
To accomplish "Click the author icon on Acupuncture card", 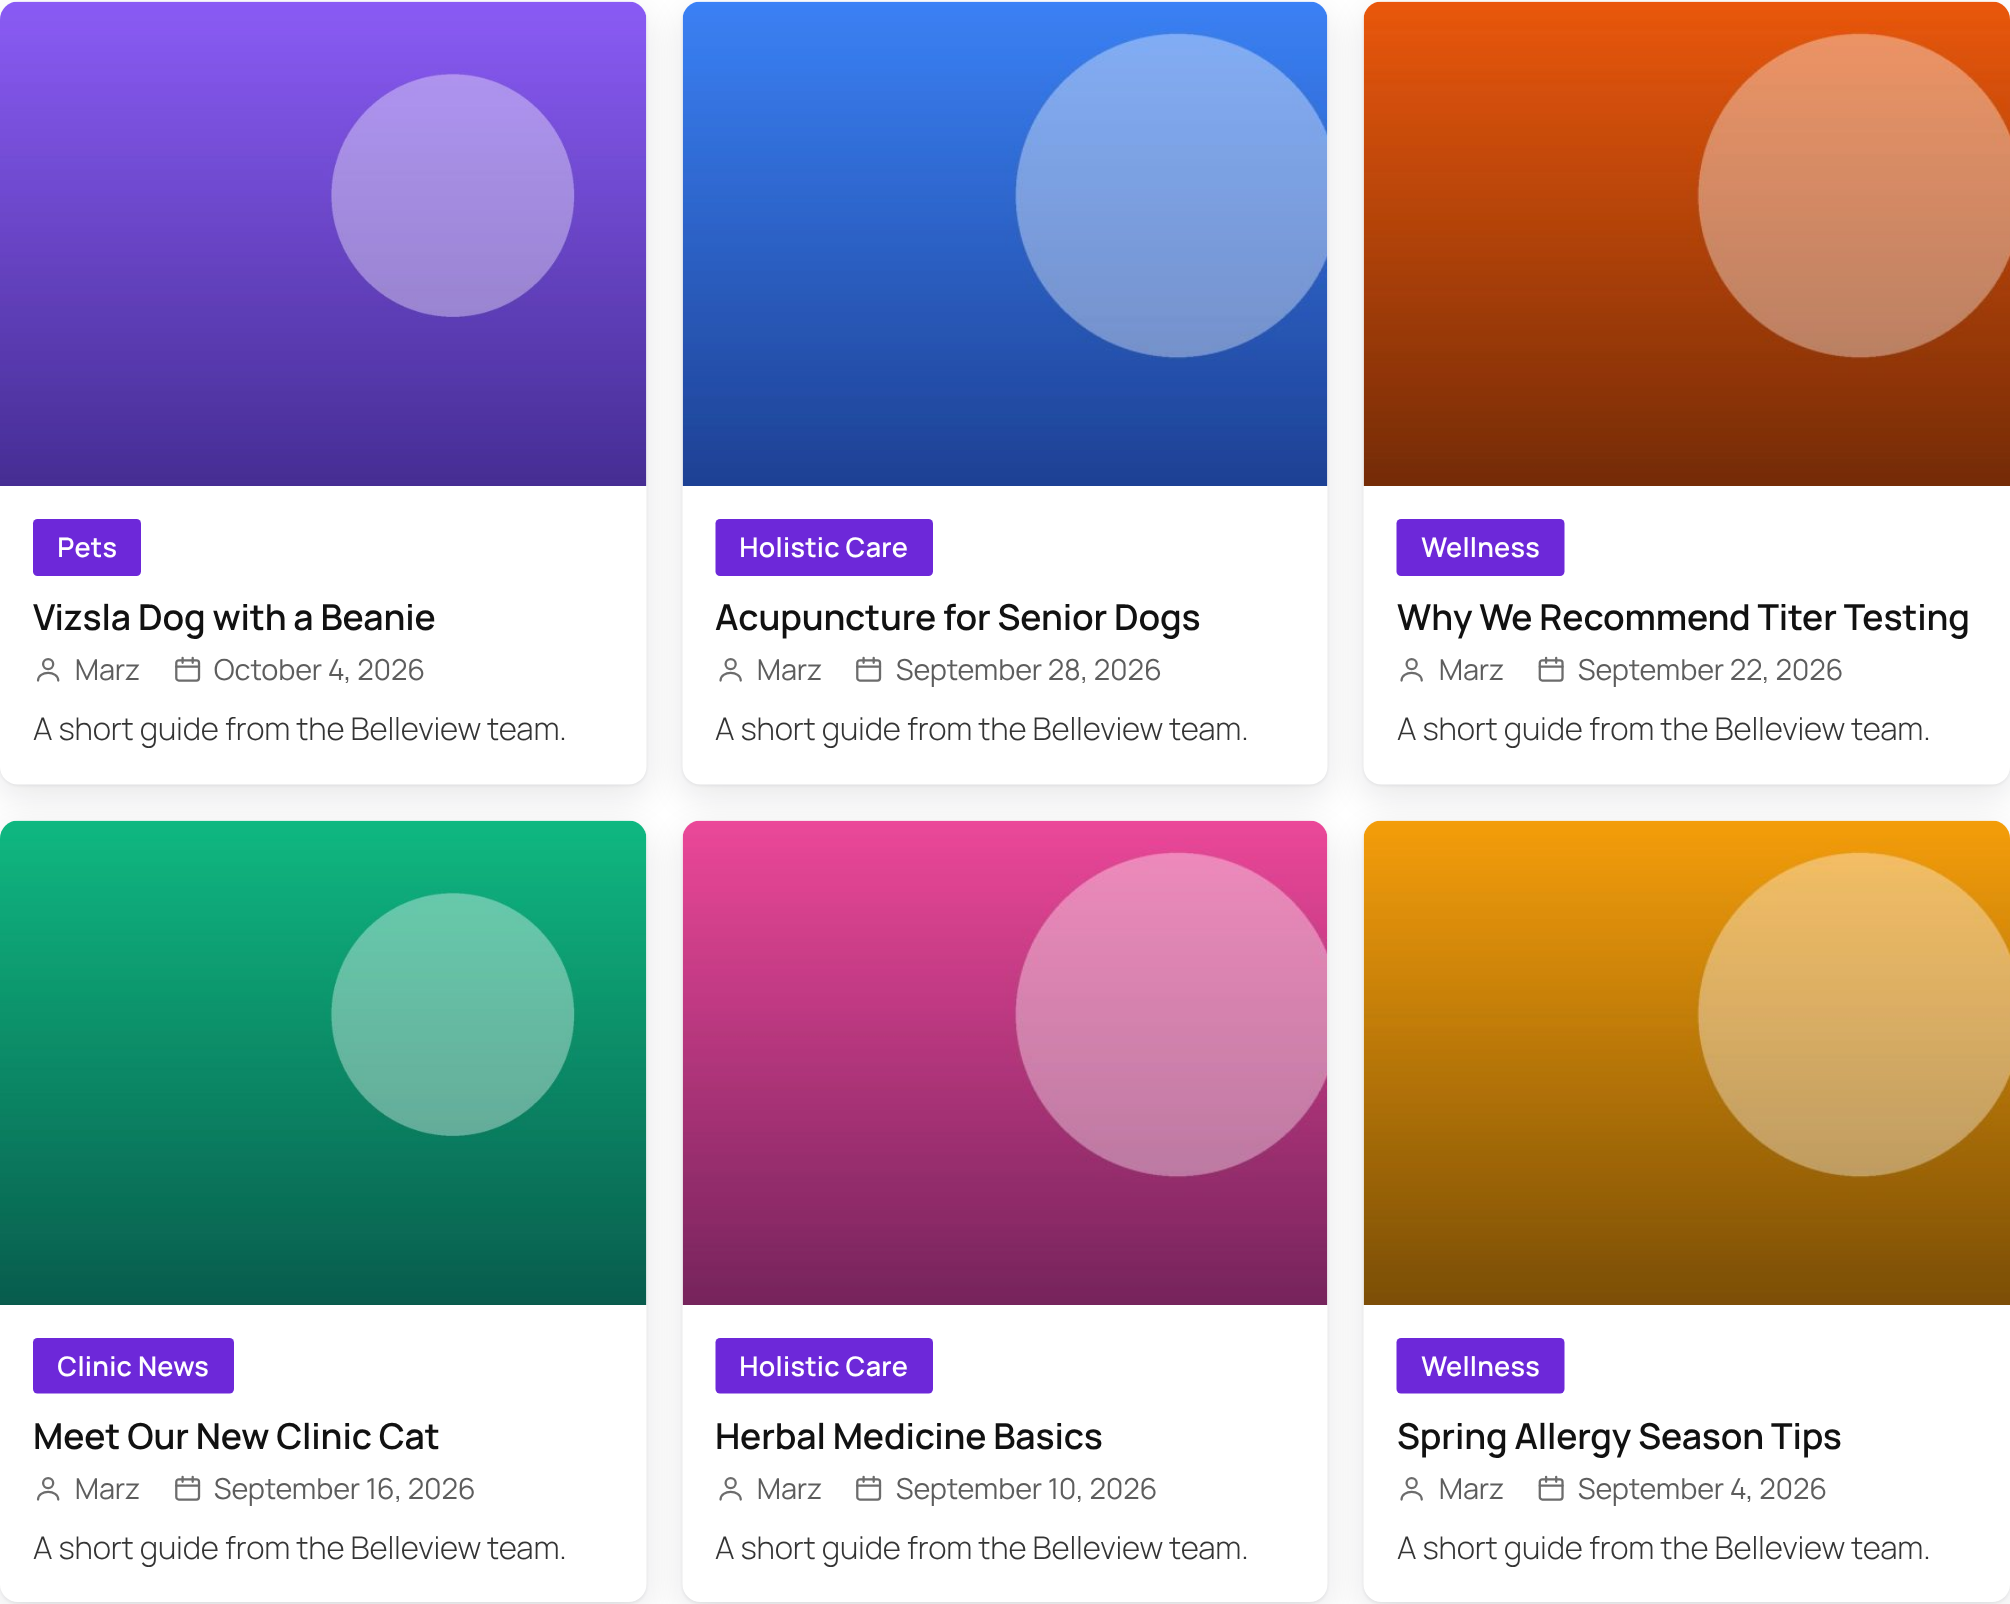I will click(730, 670).
